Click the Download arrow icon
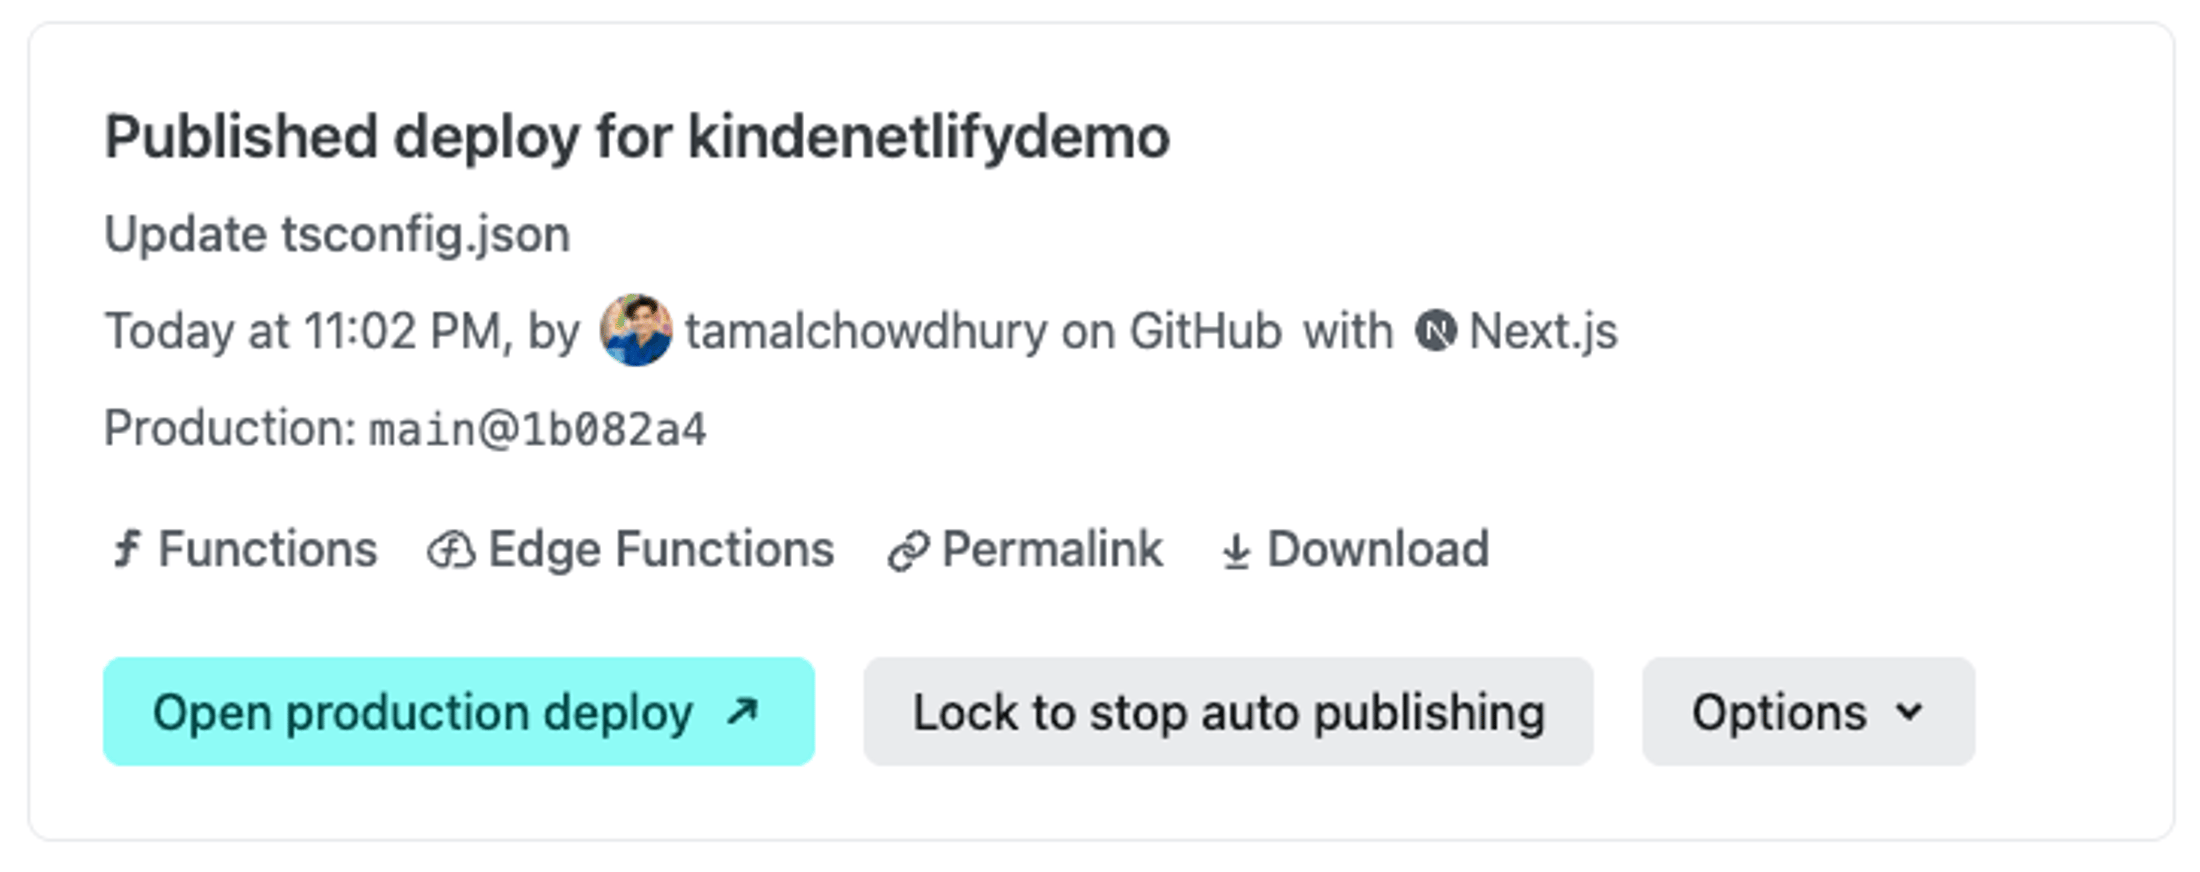 1236,548
